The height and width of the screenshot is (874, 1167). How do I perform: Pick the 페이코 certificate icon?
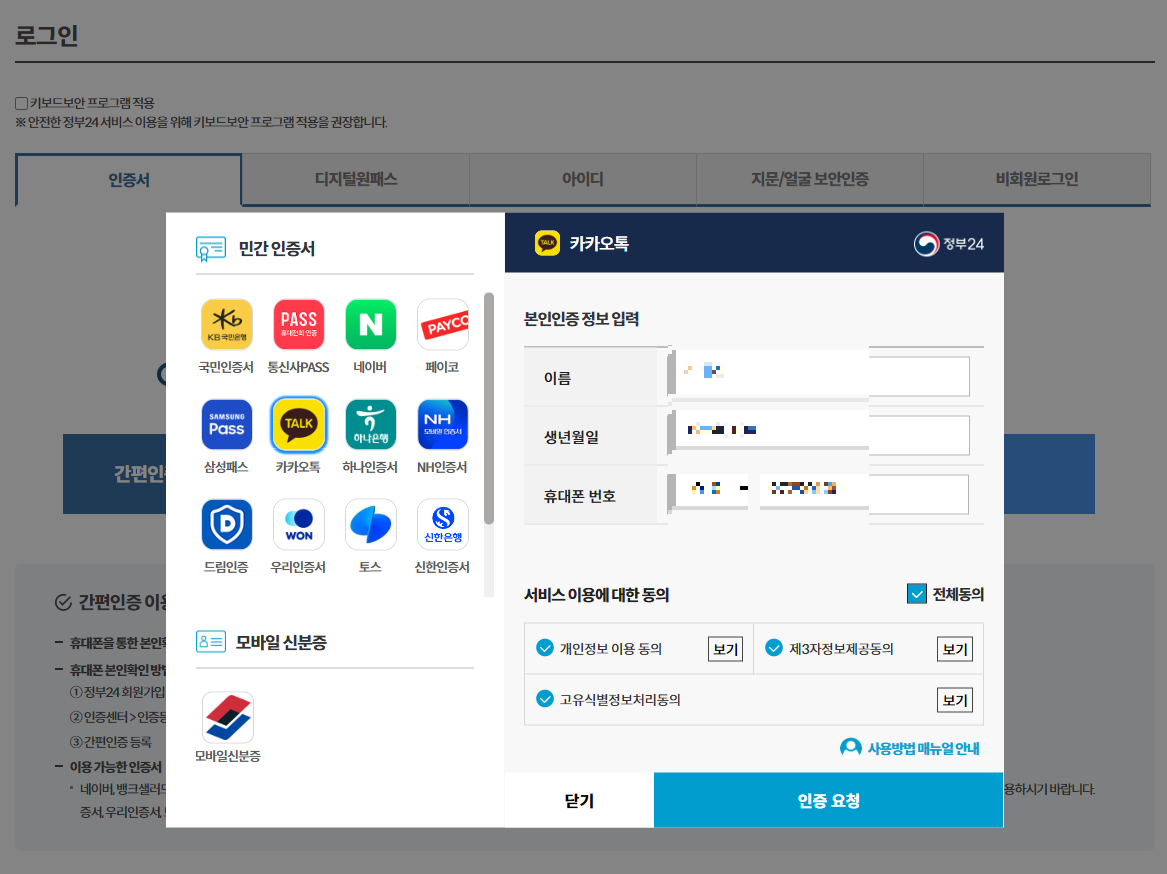click(443, 325)
